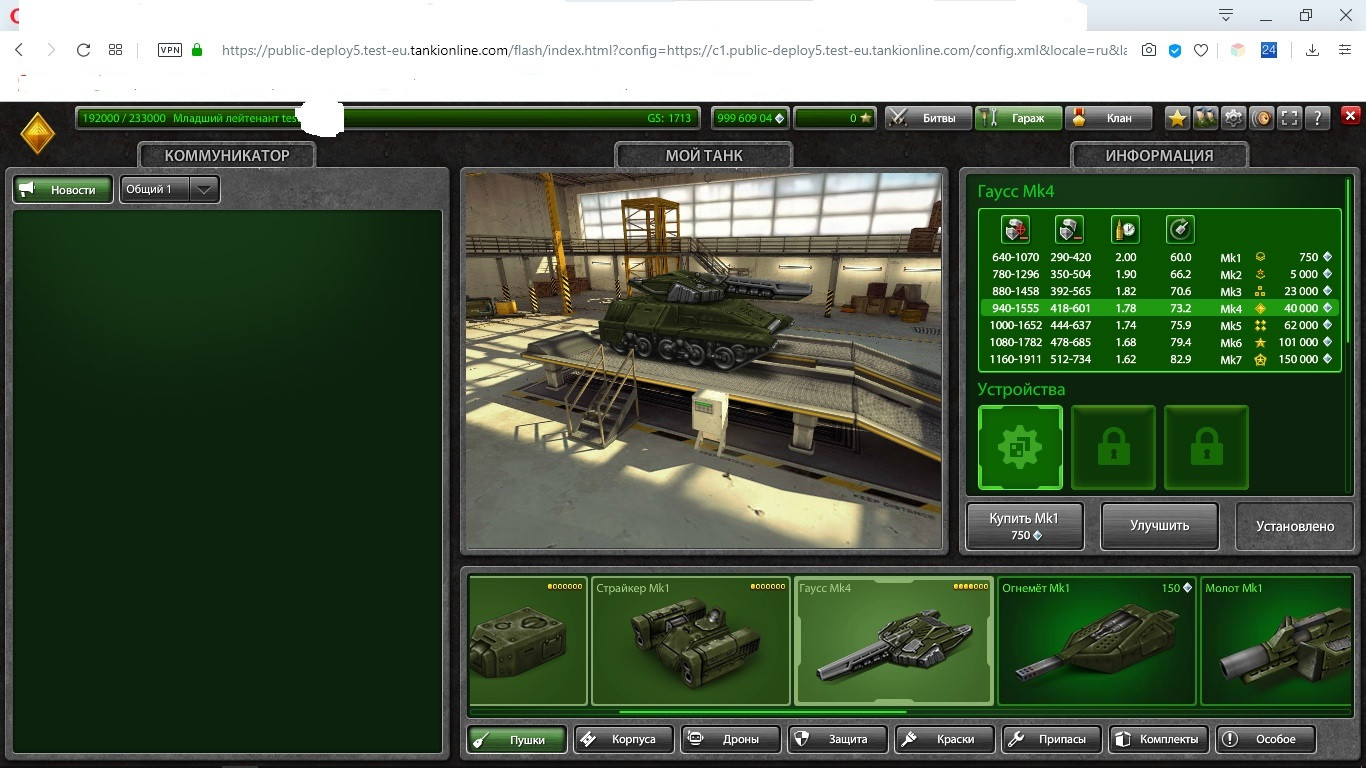Click the second locked device slot
Screen dimensions: 1366x768
pyautogui.click(x=1113, y=447)
